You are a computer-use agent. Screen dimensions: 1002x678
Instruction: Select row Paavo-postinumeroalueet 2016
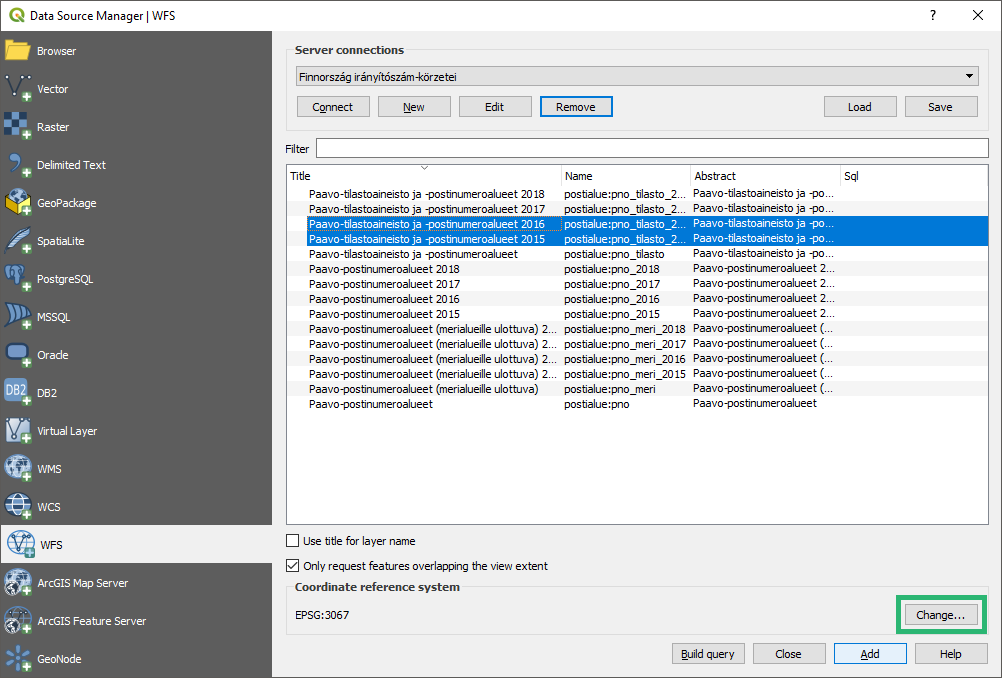[x=637, y=299]
